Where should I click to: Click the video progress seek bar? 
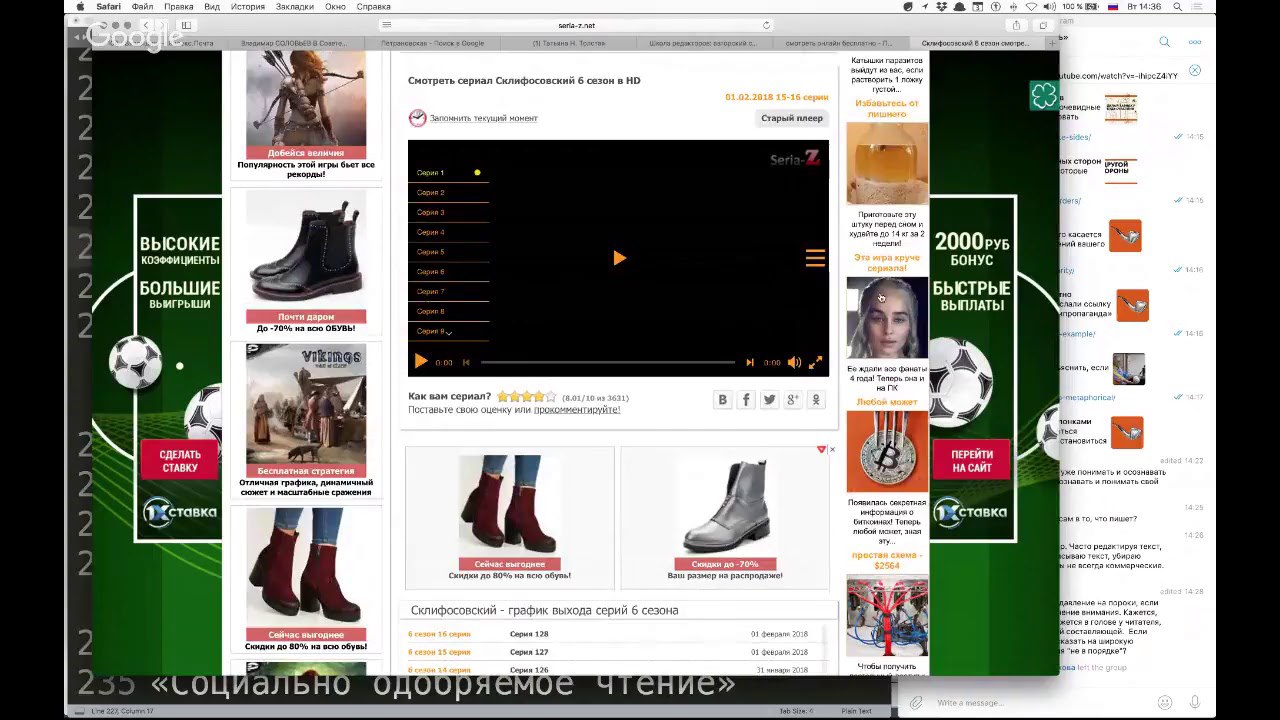tap(608, 362)
